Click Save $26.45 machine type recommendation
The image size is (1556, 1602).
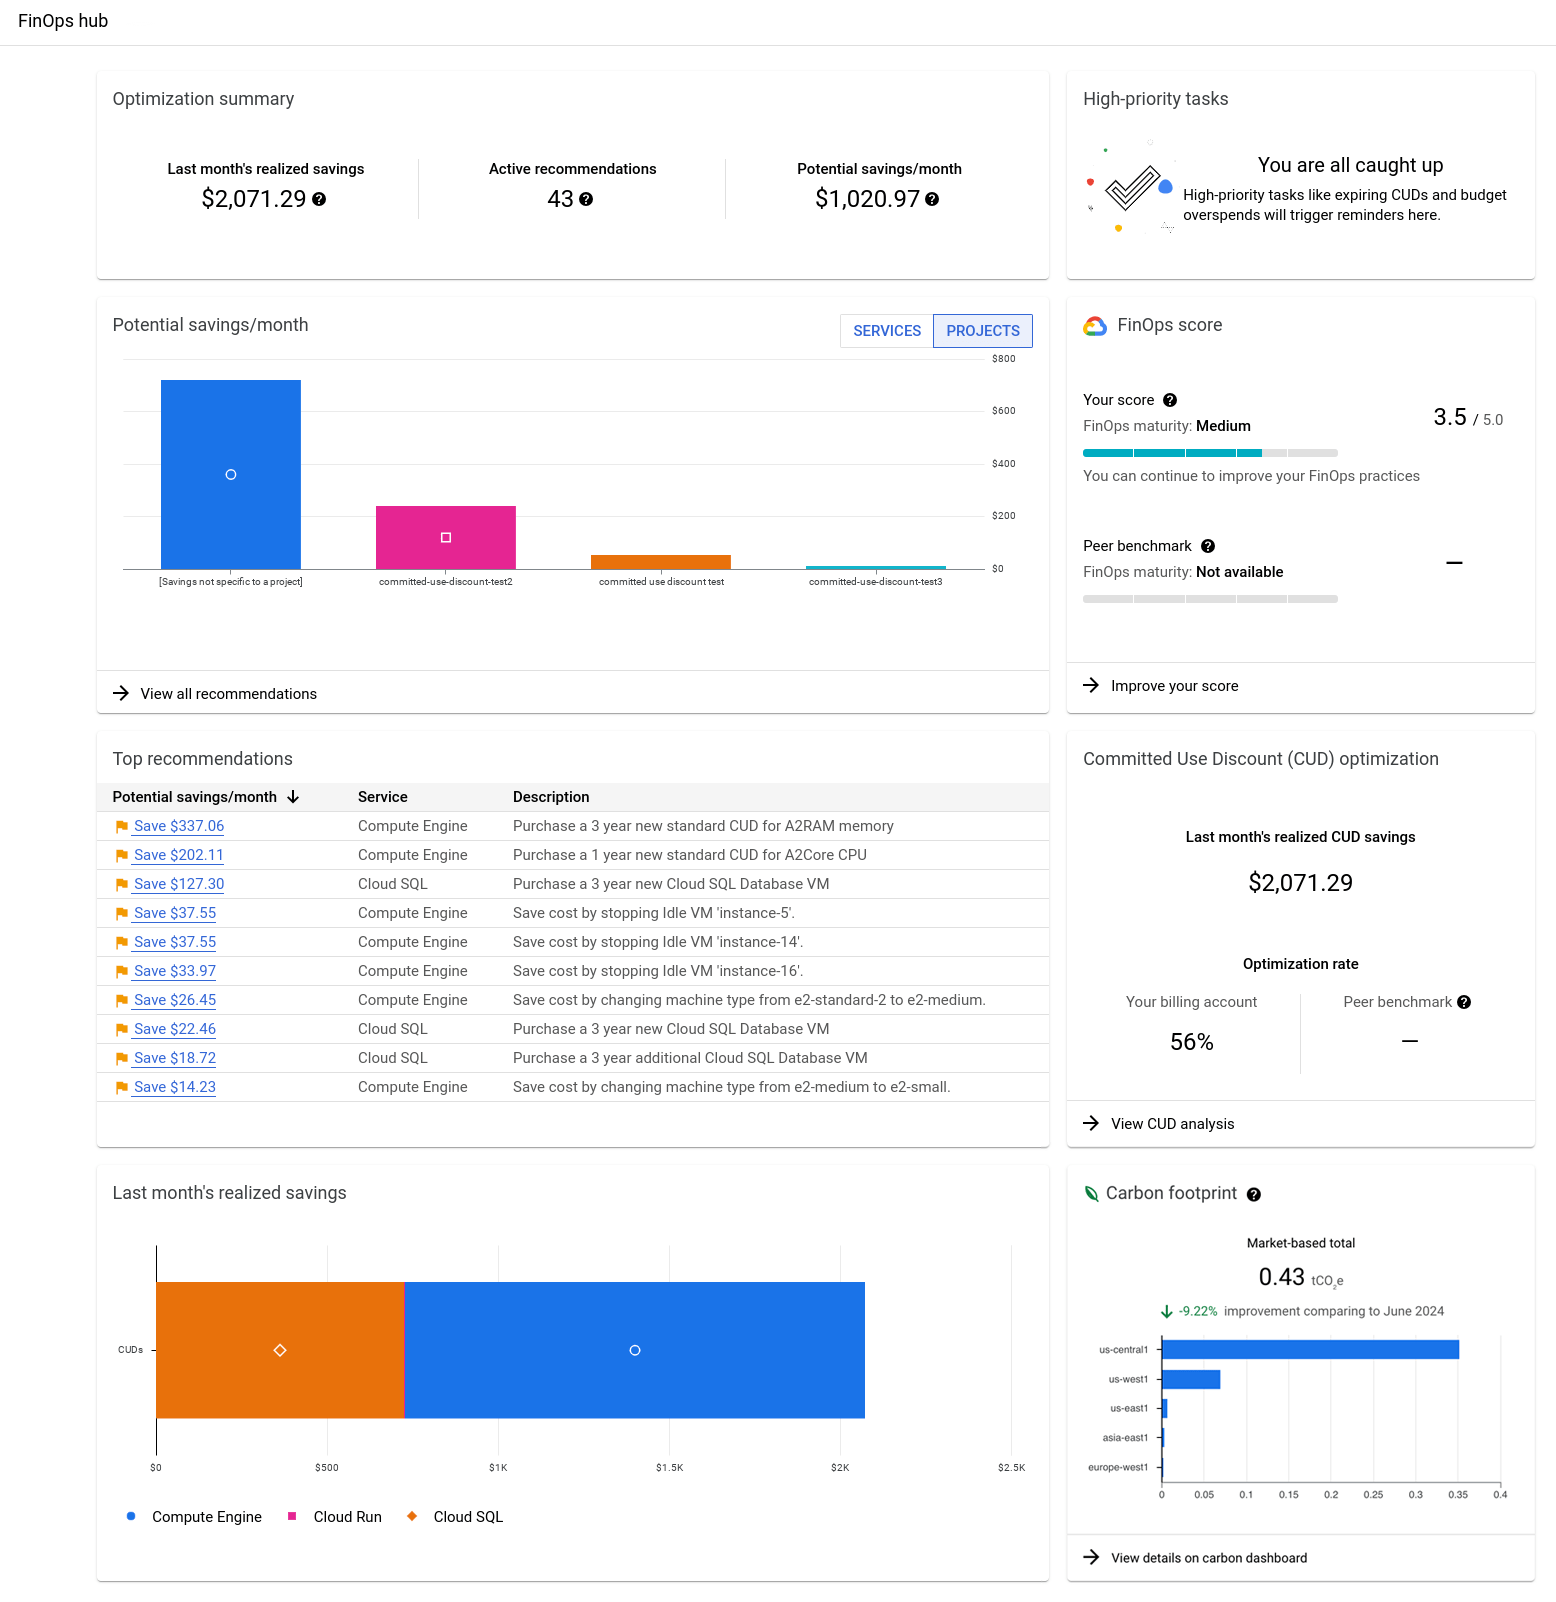[x=175, y=1000]
